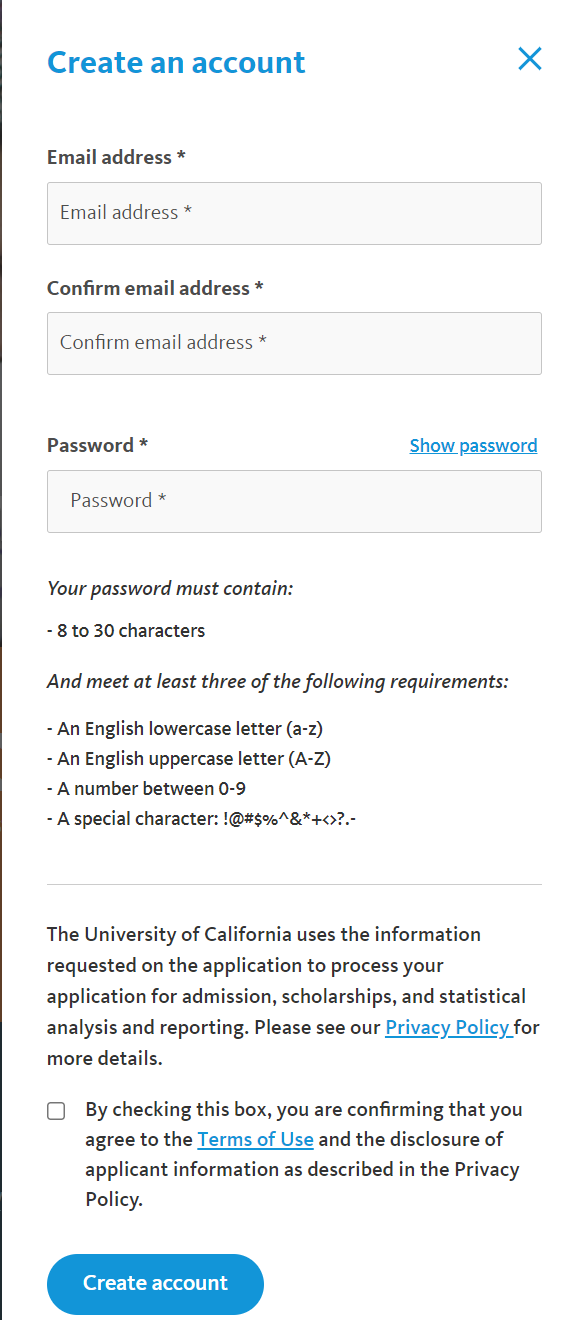Click the English uppercase letter requirement line

[x=189, y=759]
